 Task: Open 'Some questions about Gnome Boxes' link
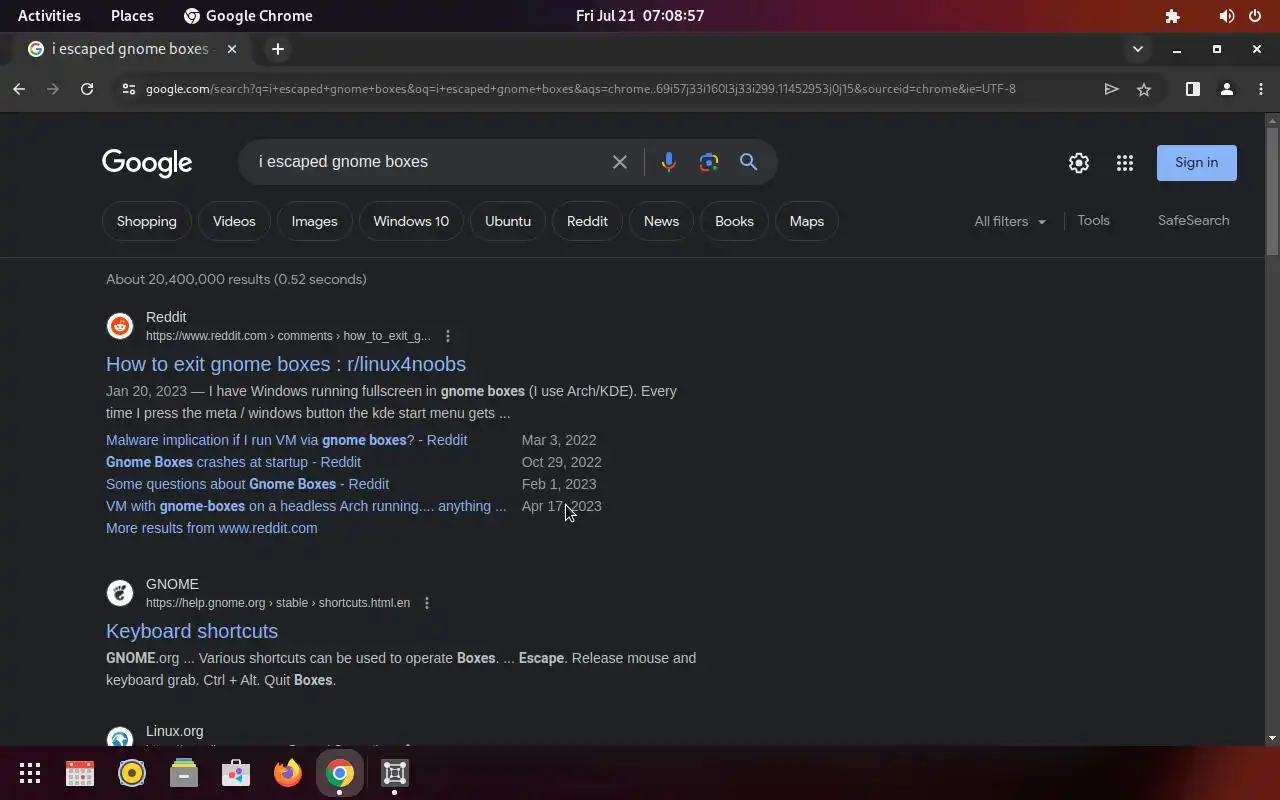point(247,484)
